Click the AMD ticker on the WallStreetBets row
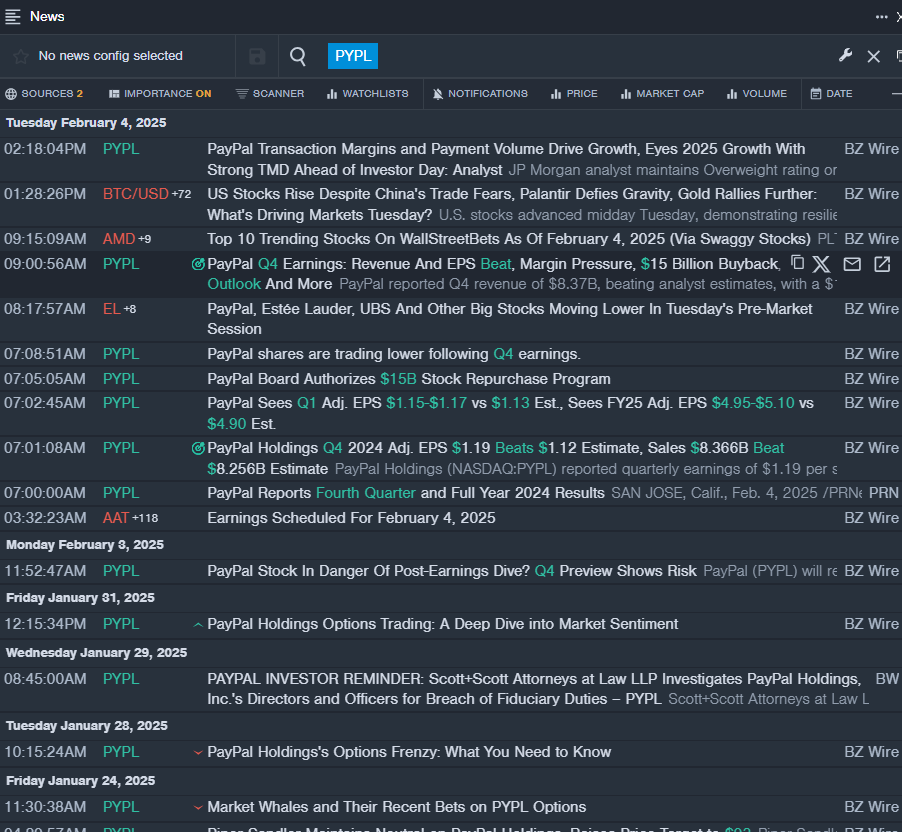The image size is (902, 832). point(118,239)
